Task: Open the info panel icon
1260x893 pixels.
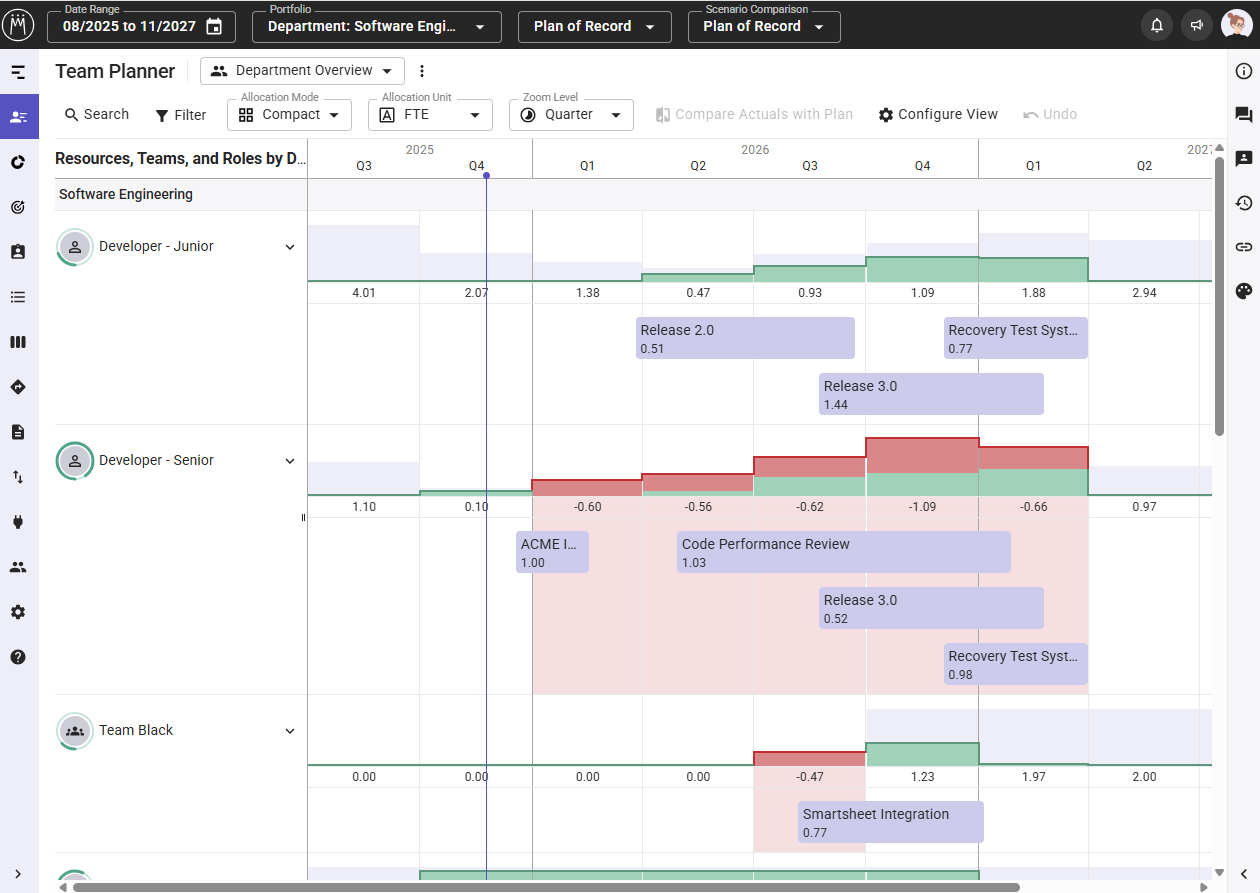Action: tap(1243, 71)
